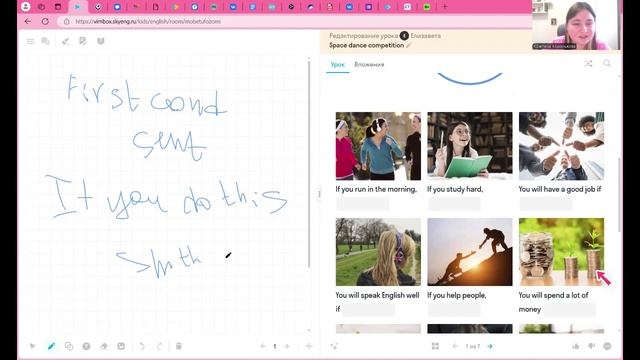Click the mountain helping hand photo
Image resolution: width=640 pixels, height=360 pixels.
pos(470,252)
